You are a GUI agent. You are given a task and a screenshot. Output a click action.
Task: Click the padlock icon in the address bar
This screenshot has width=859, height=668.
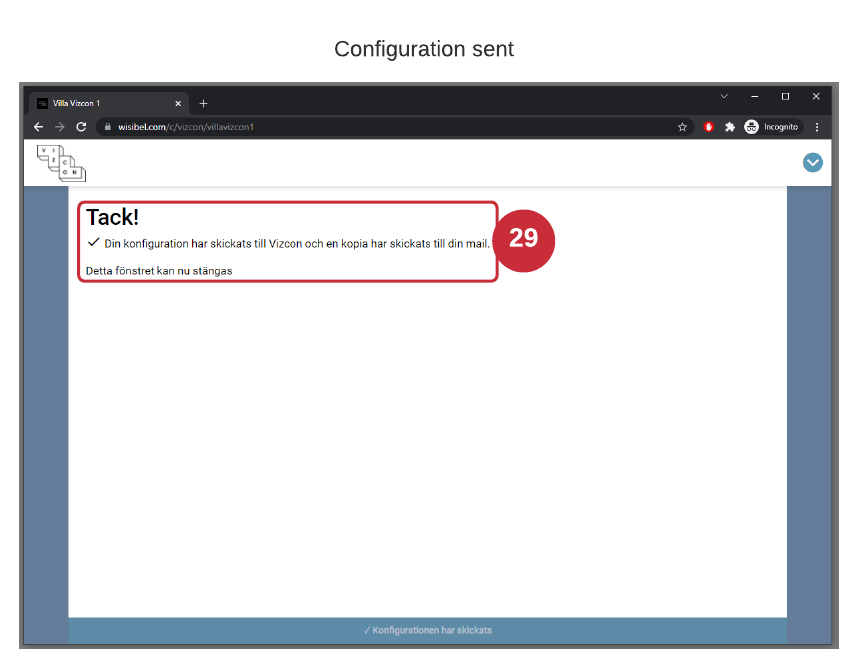coord(107,127)
